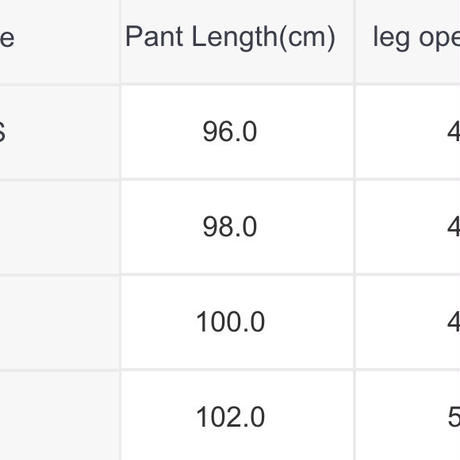The image size is (460, 460).
Task: Select the size cell beside 102.0
Action: pyautogui.click(x=59, y=416)
